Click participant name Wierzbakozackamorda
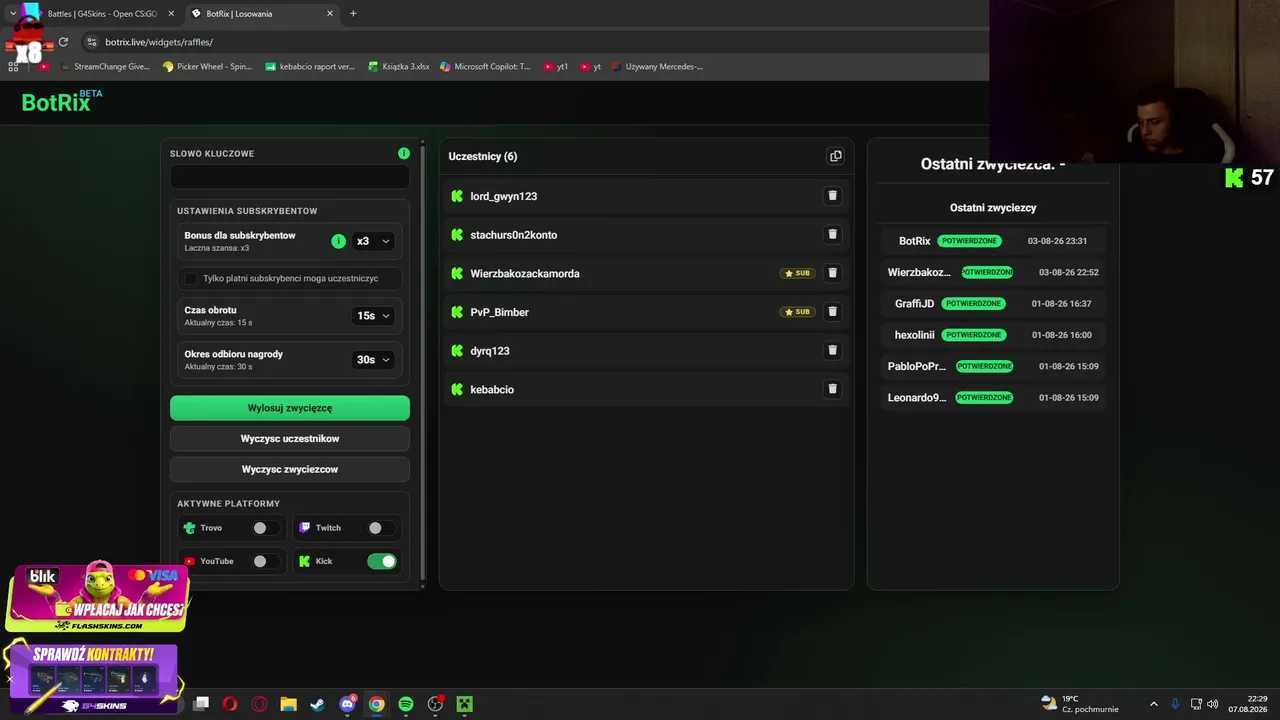 click(525, 274)
